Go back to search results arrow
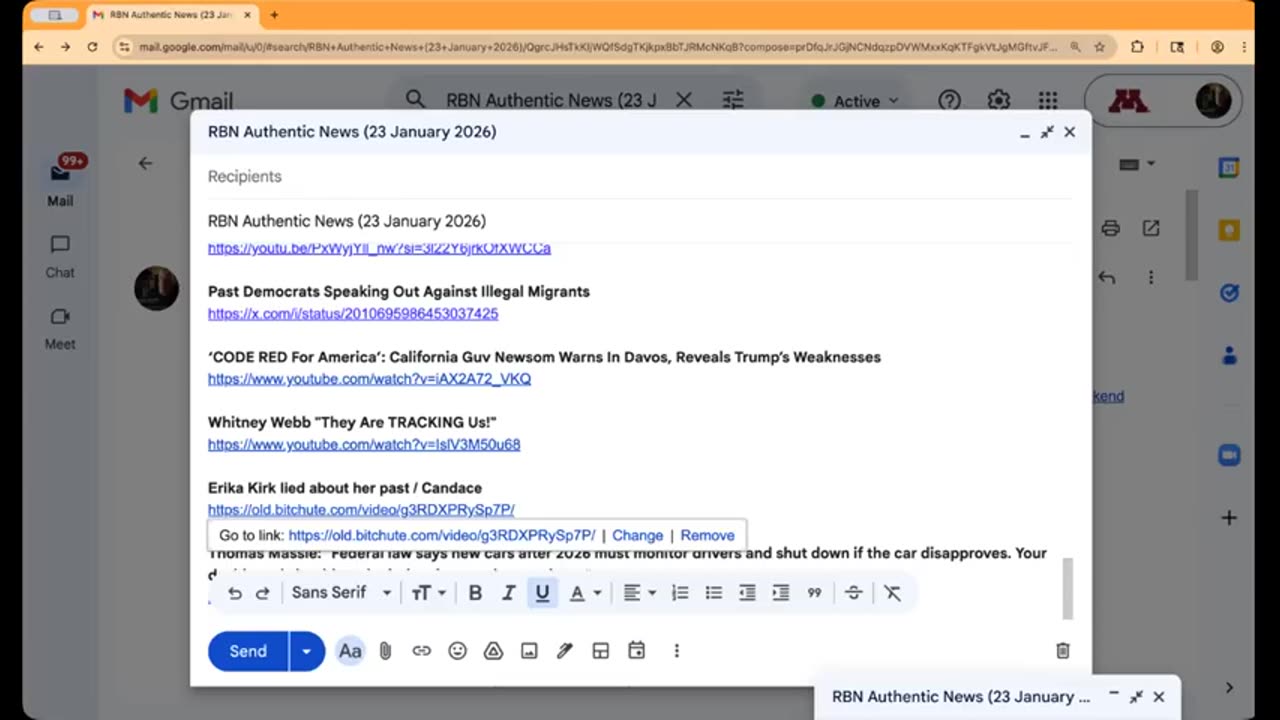Screen dimensions: 1280x720 [146, 163]
